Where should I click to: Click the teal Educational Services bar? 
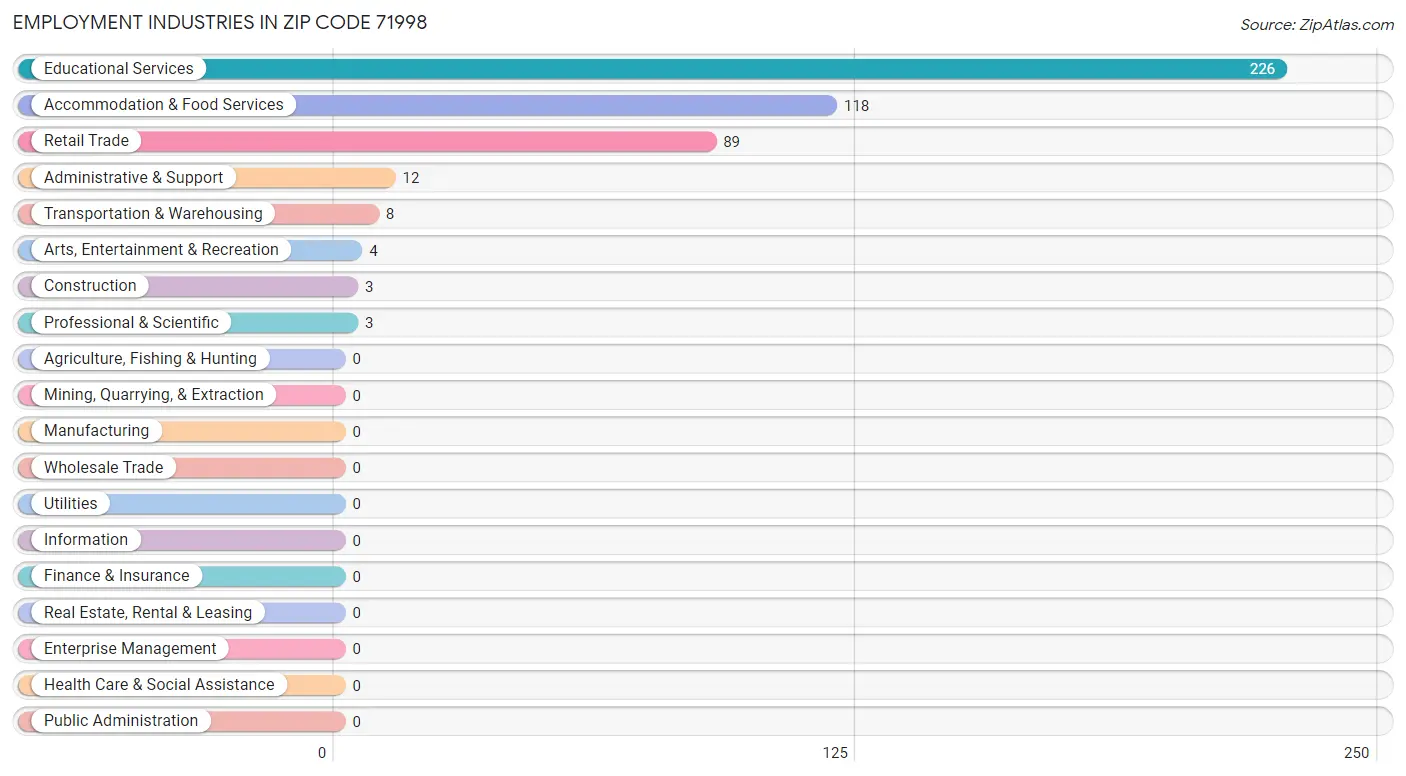[x=652, y=69]
